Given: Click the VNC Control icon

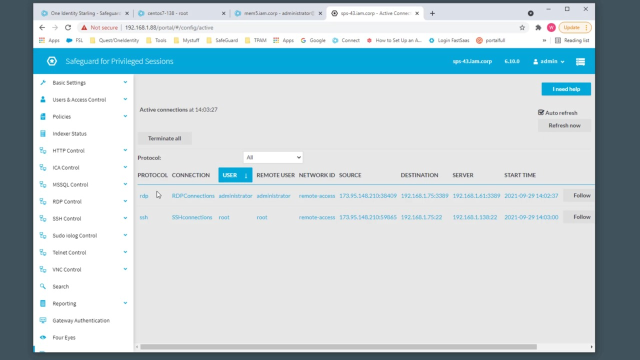Looking at the screenshot, I should (43, 269).
